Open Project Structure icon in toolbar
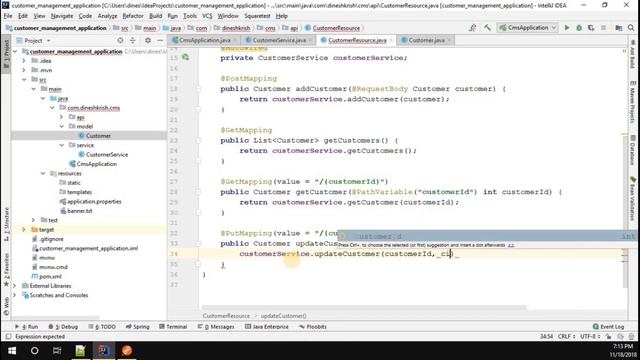This screenshot has width=640, height=360. click(x=619, y=28)
